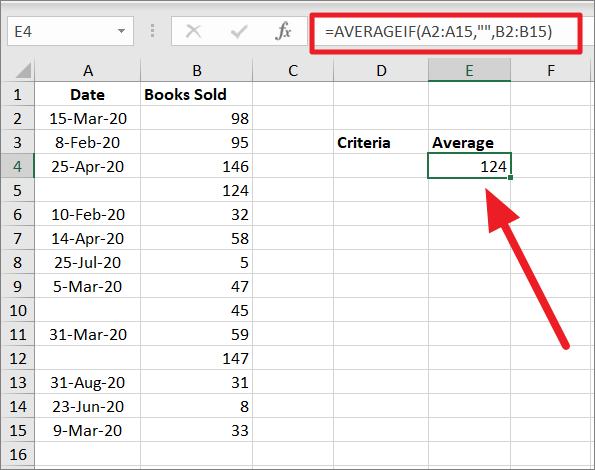Select the Criteria label cell
The width and height of the screenshot is (595, 470).
(x=381, y=143)
